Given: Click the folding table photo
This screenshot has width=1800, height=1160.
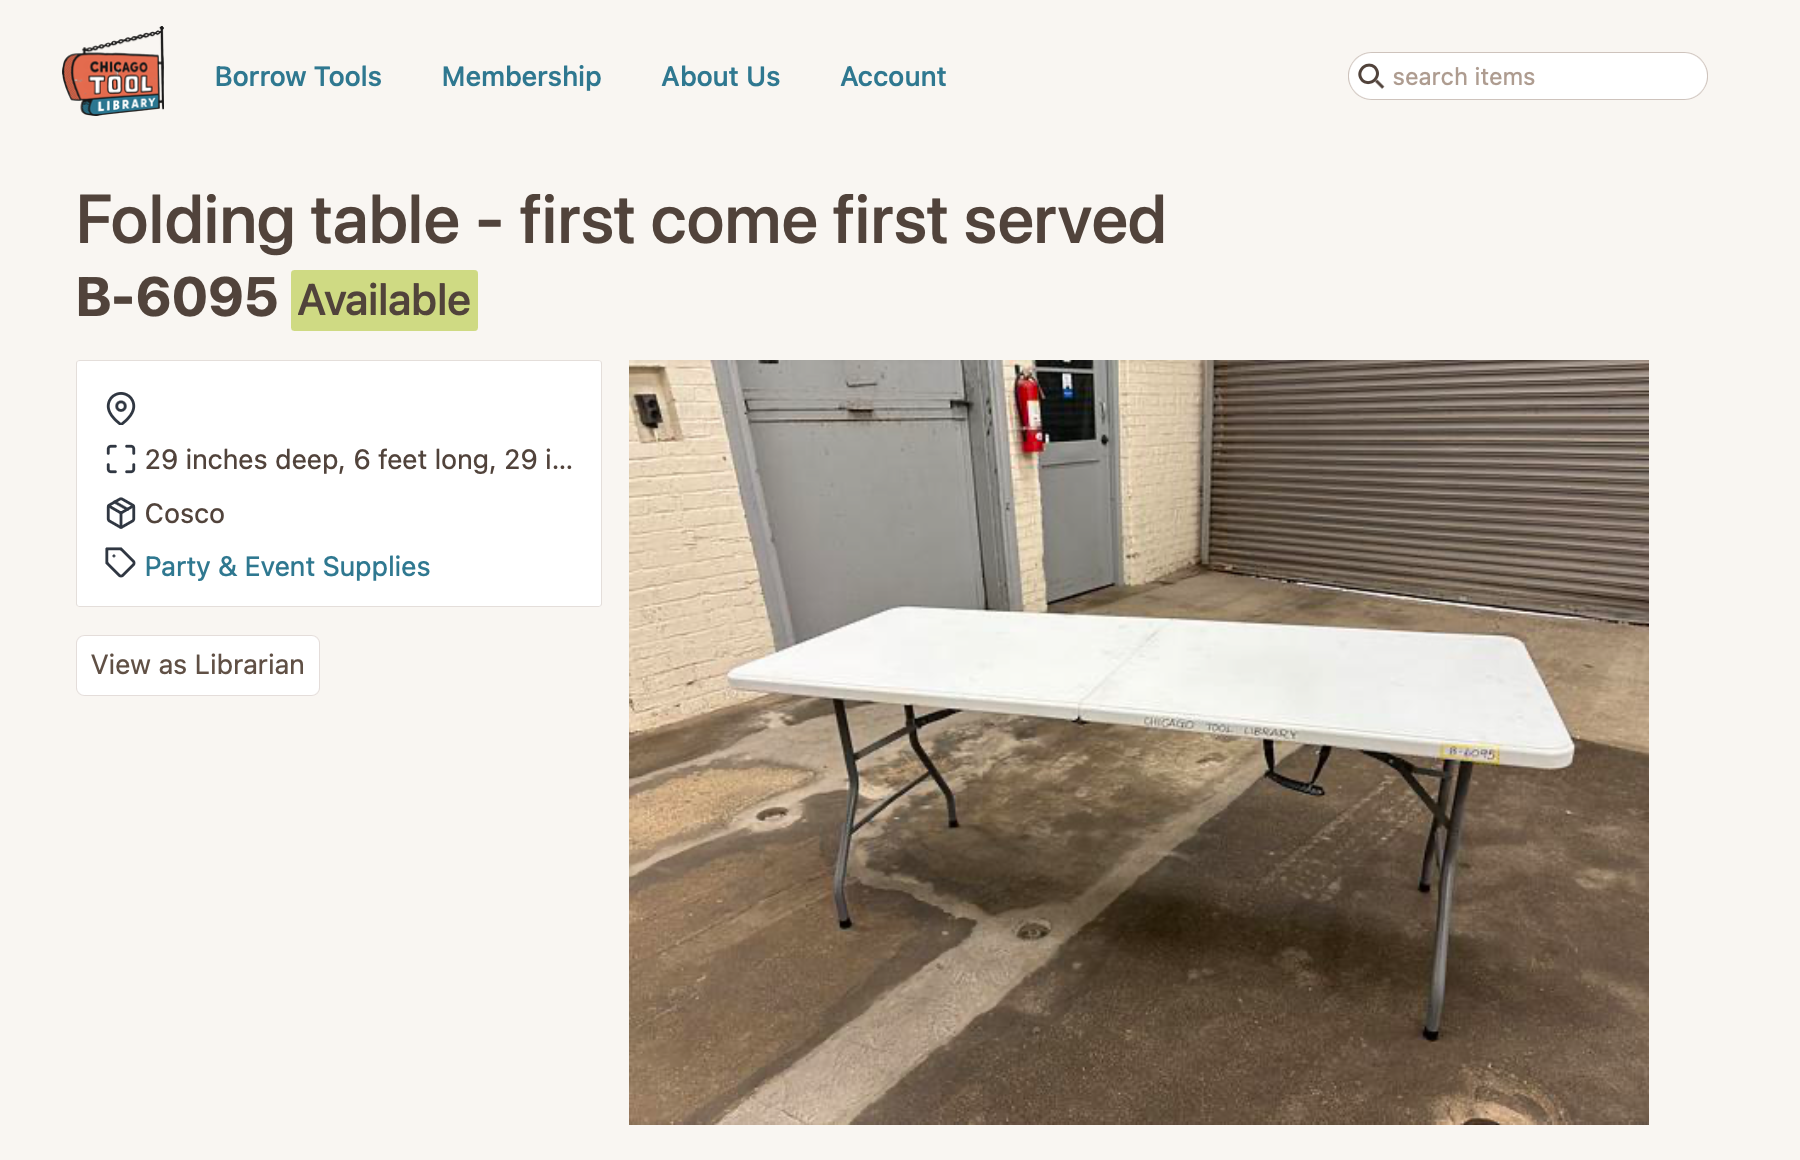Looking at the screenshot, I should [1138, 742].
